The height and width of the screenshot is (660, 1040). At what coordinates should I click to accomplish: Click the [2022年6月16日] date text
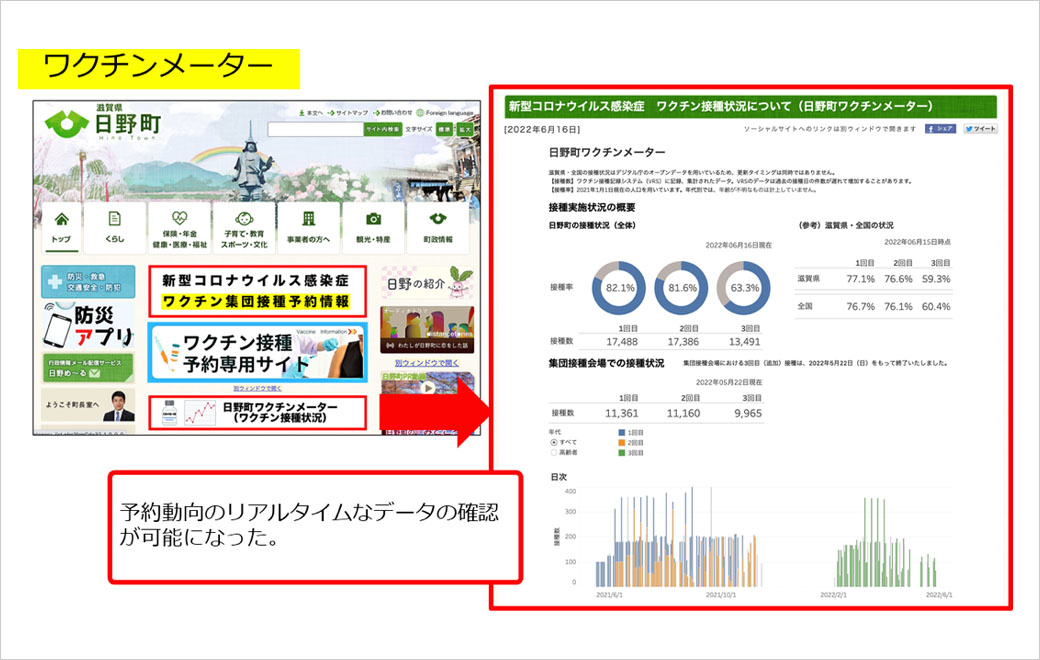click(x=542, y=129)
